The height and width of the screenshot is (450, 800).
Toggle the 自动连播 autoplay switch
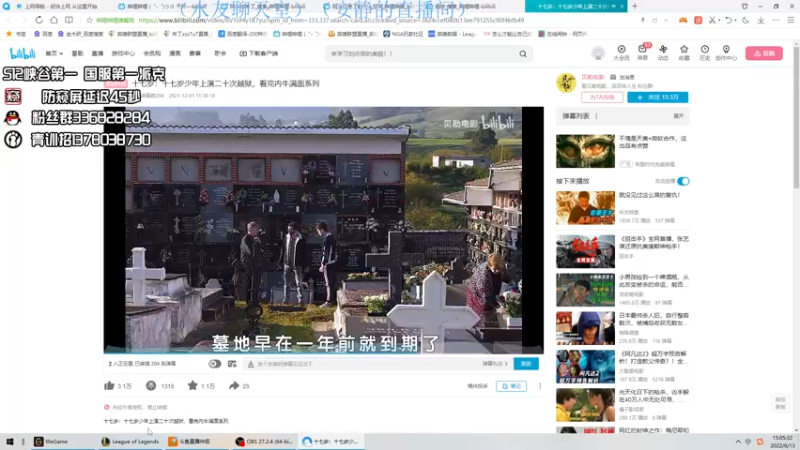coord(683,181)
